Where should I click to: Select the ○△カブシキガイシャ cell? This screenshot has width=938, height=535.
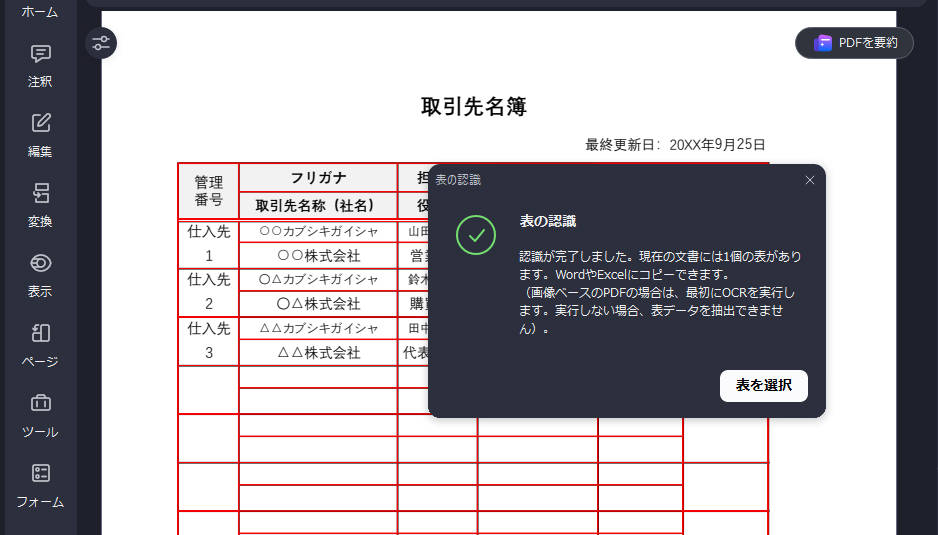[x=318, y=279]
